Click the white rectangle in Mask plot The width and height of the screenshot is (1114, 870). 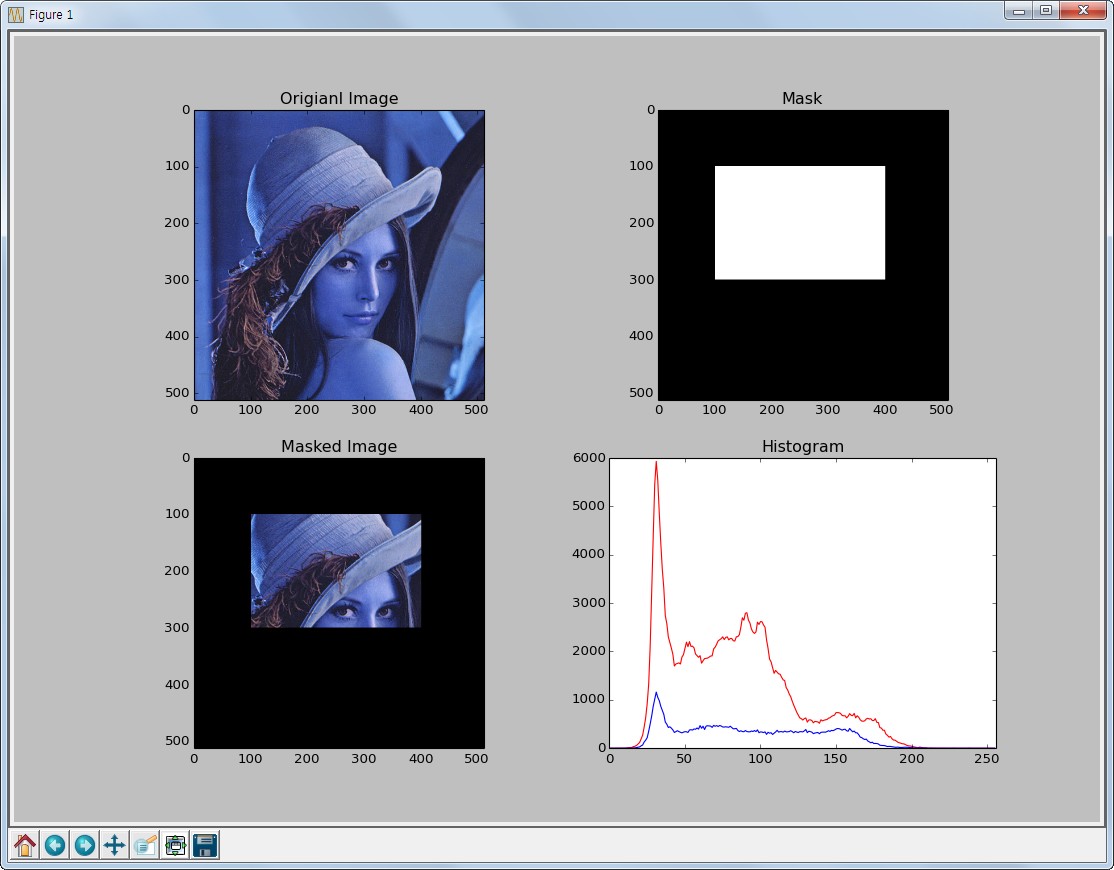point(800,222)
